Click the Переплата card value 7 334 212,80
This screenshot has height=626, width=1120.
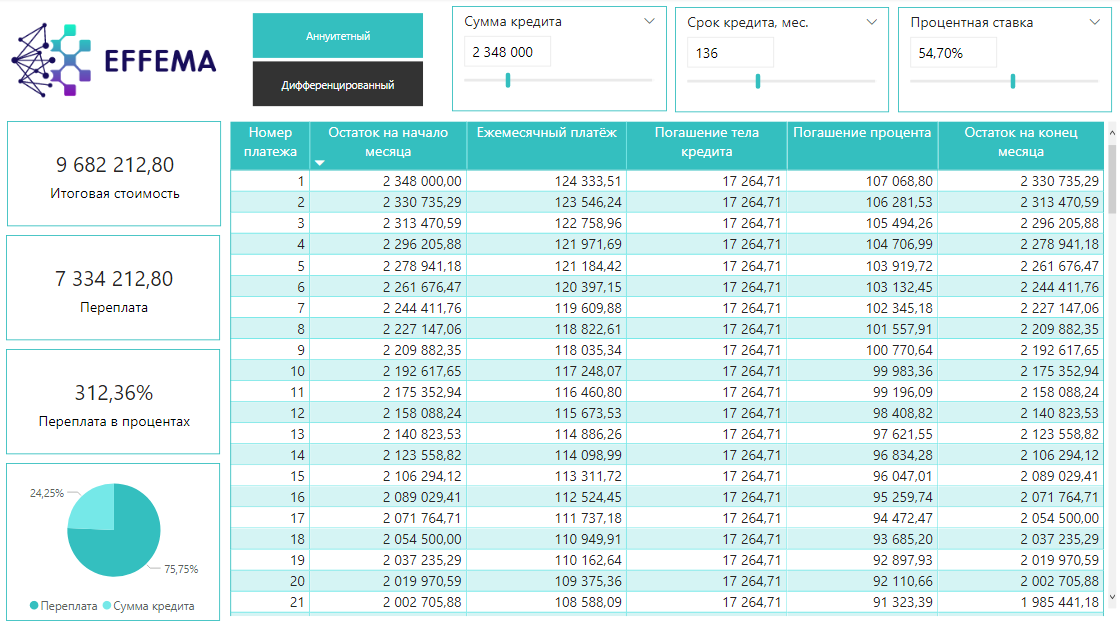pos(114,279)
